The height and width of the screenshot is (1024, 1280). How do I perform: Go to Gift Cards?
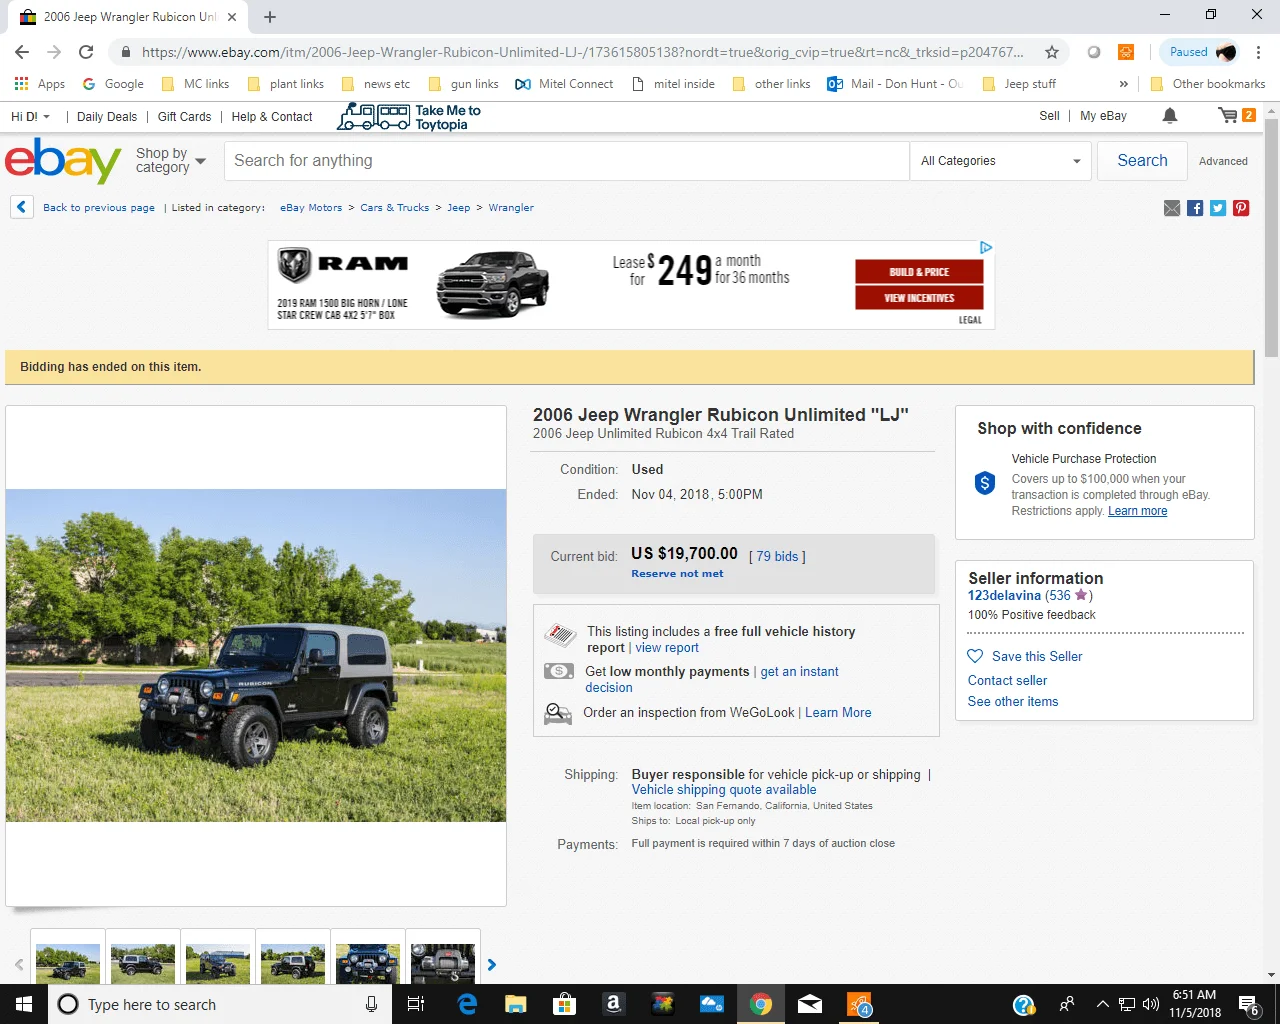185,117
